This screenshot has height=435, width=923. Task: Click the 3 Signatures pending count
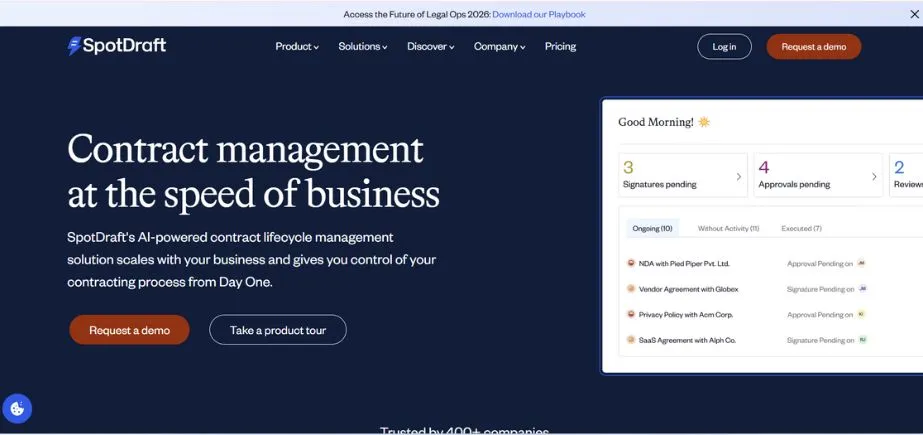coord(628,167)
